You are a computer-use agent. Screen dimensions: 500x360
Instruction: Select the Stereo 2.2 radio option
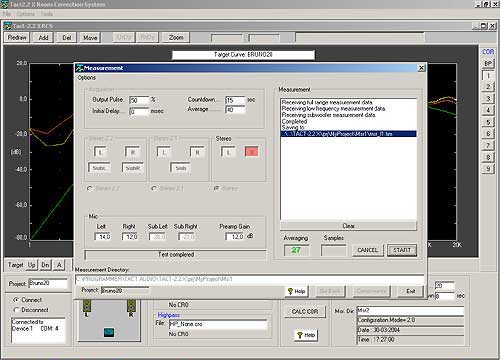(89, 188)
